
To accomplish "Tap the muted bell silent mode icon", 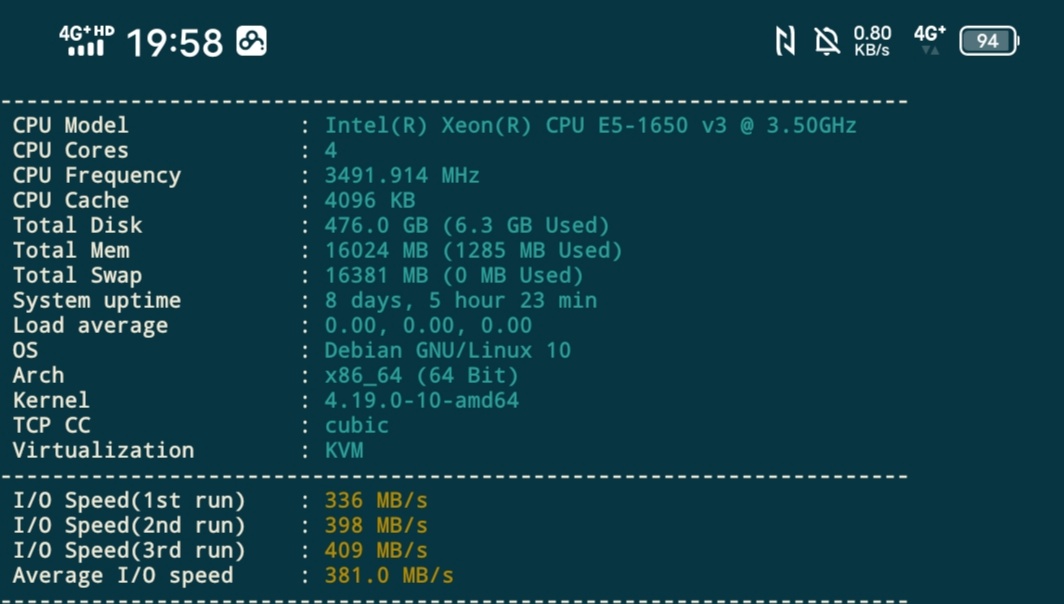I will coord(827,41).
